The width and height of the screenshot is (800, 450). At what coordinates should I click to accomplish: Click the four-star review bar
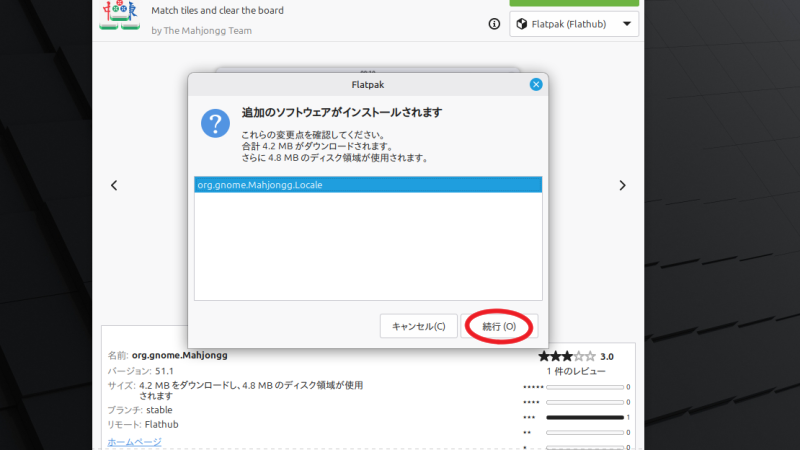pyautogui.click(x=585, y=402)
